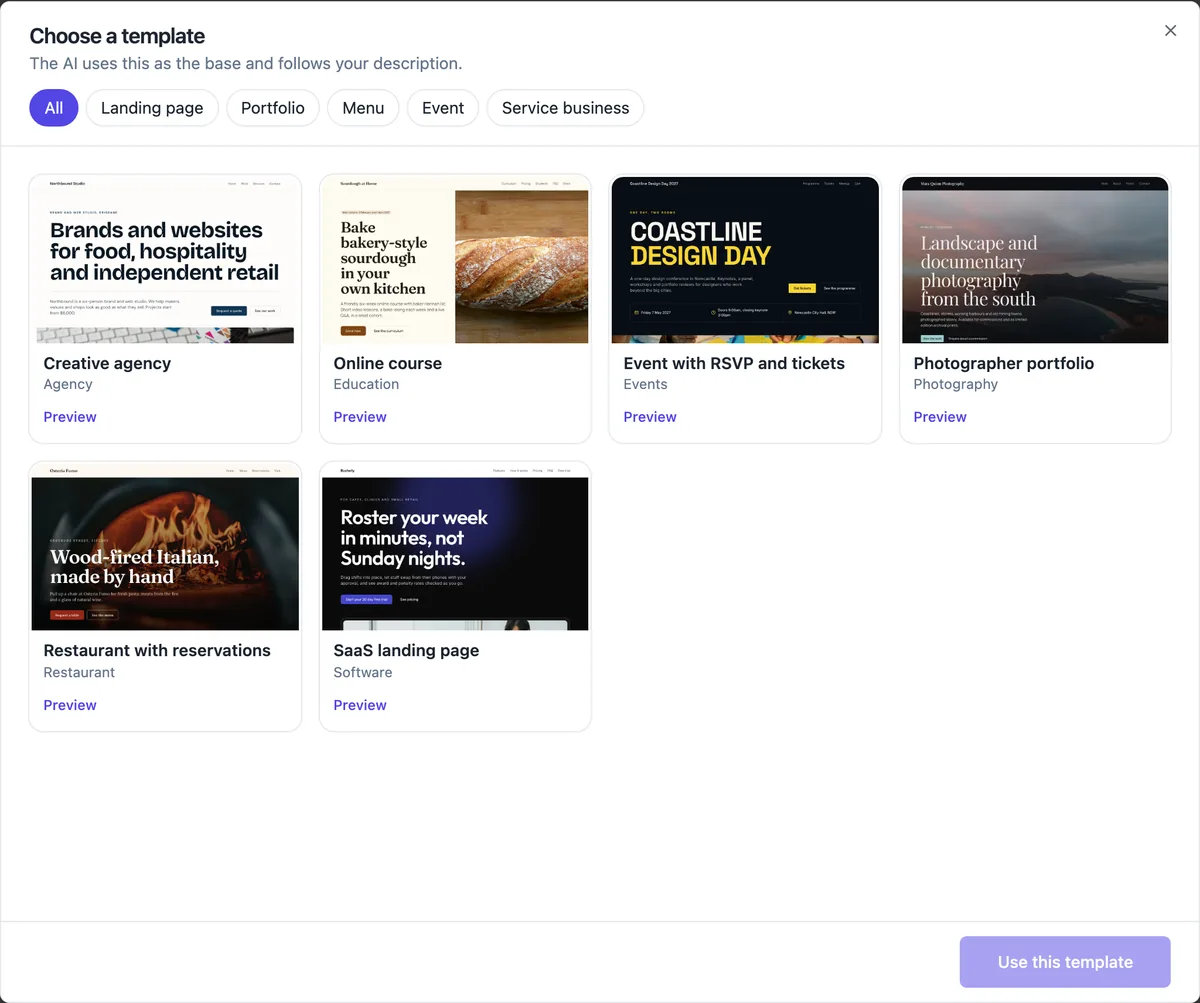This screenshot has height=1003, width=1200.
Task: Click the Photography category label
Action: pyautogui.click(x=956, y=384)
